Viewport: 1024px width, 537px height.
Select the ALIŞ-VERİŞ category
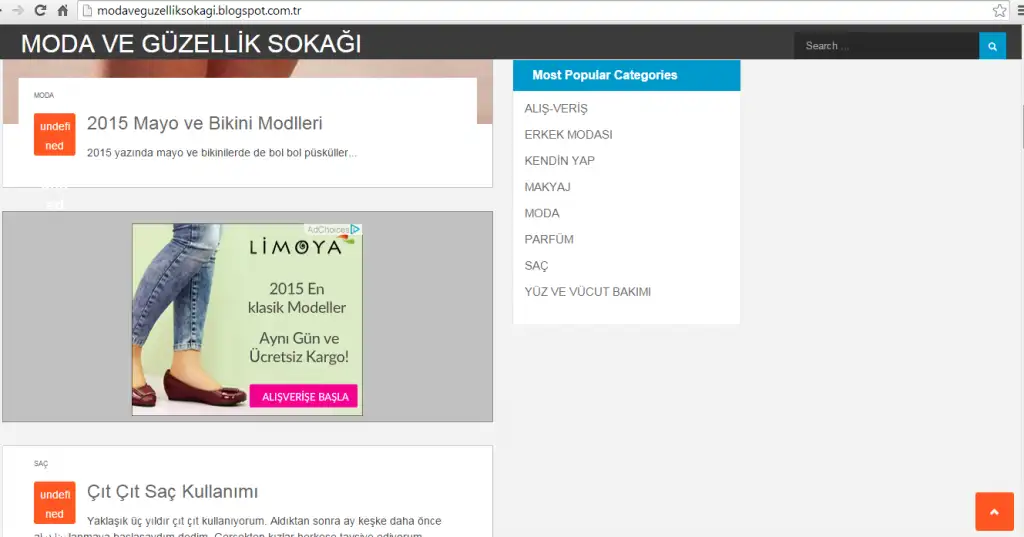coord(556,108)
